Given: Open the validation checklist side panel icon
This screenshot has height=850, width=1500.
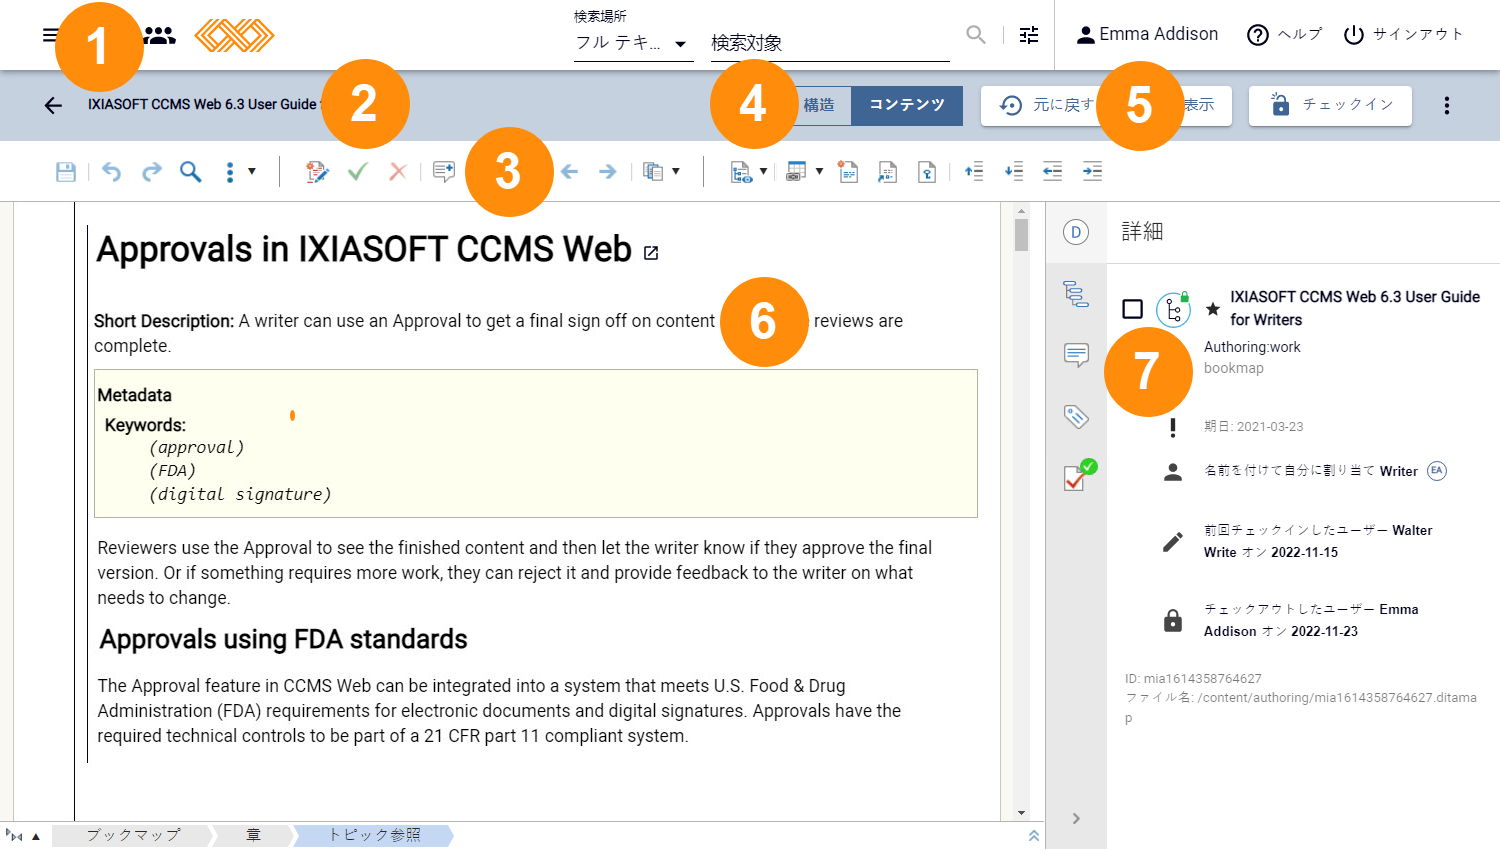Looking at the screenshot, I should pos(1079,475).
